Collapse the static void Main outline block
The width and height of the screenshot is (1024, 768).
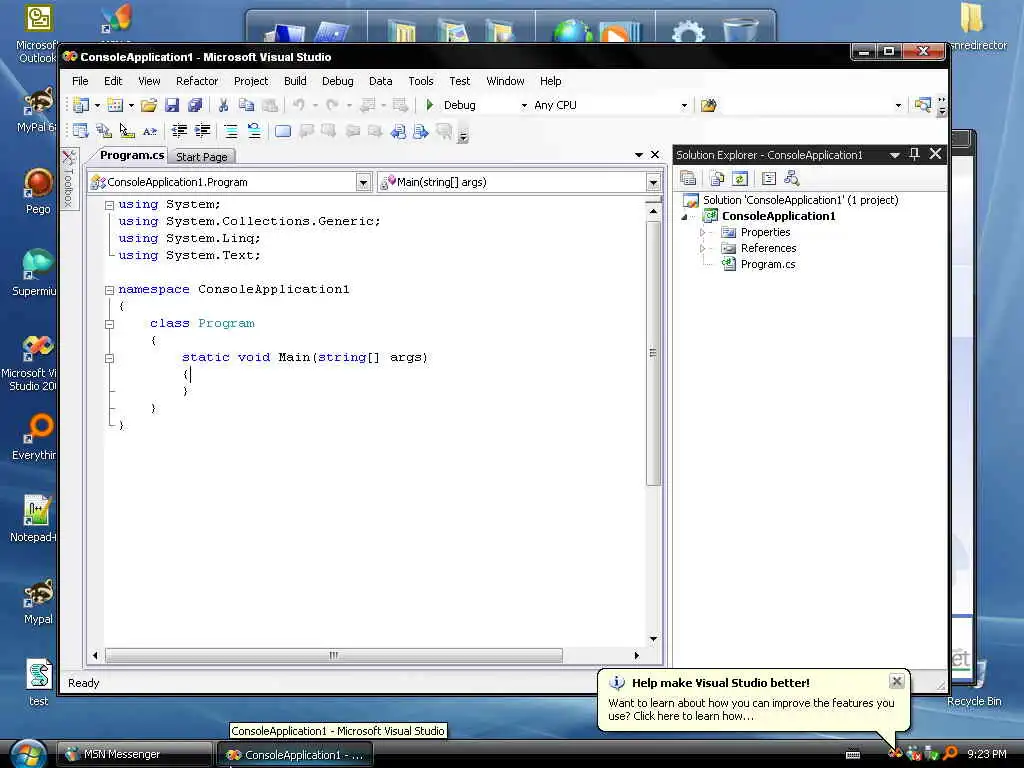point(110,358)
